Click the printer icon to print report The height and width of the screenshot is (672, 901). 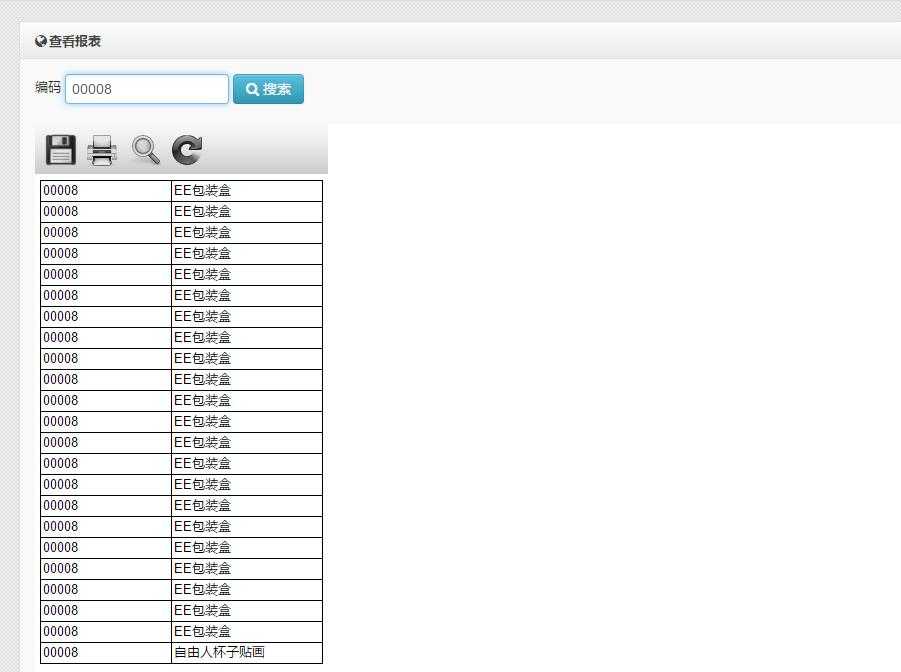coord(102,151)
